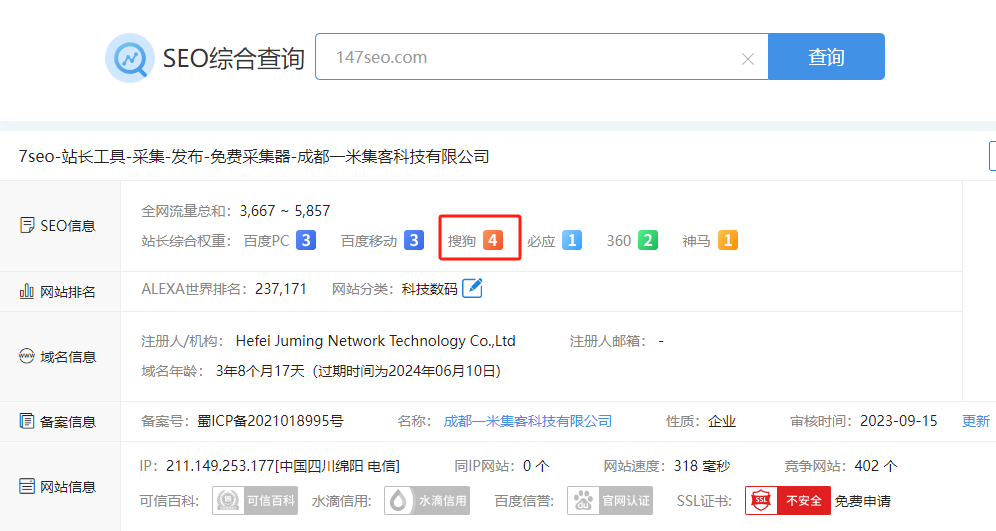The width and height of the screenshot is (996, 531).
Task: Click the 科技数码 category text
Action: [x=429, y=289]
